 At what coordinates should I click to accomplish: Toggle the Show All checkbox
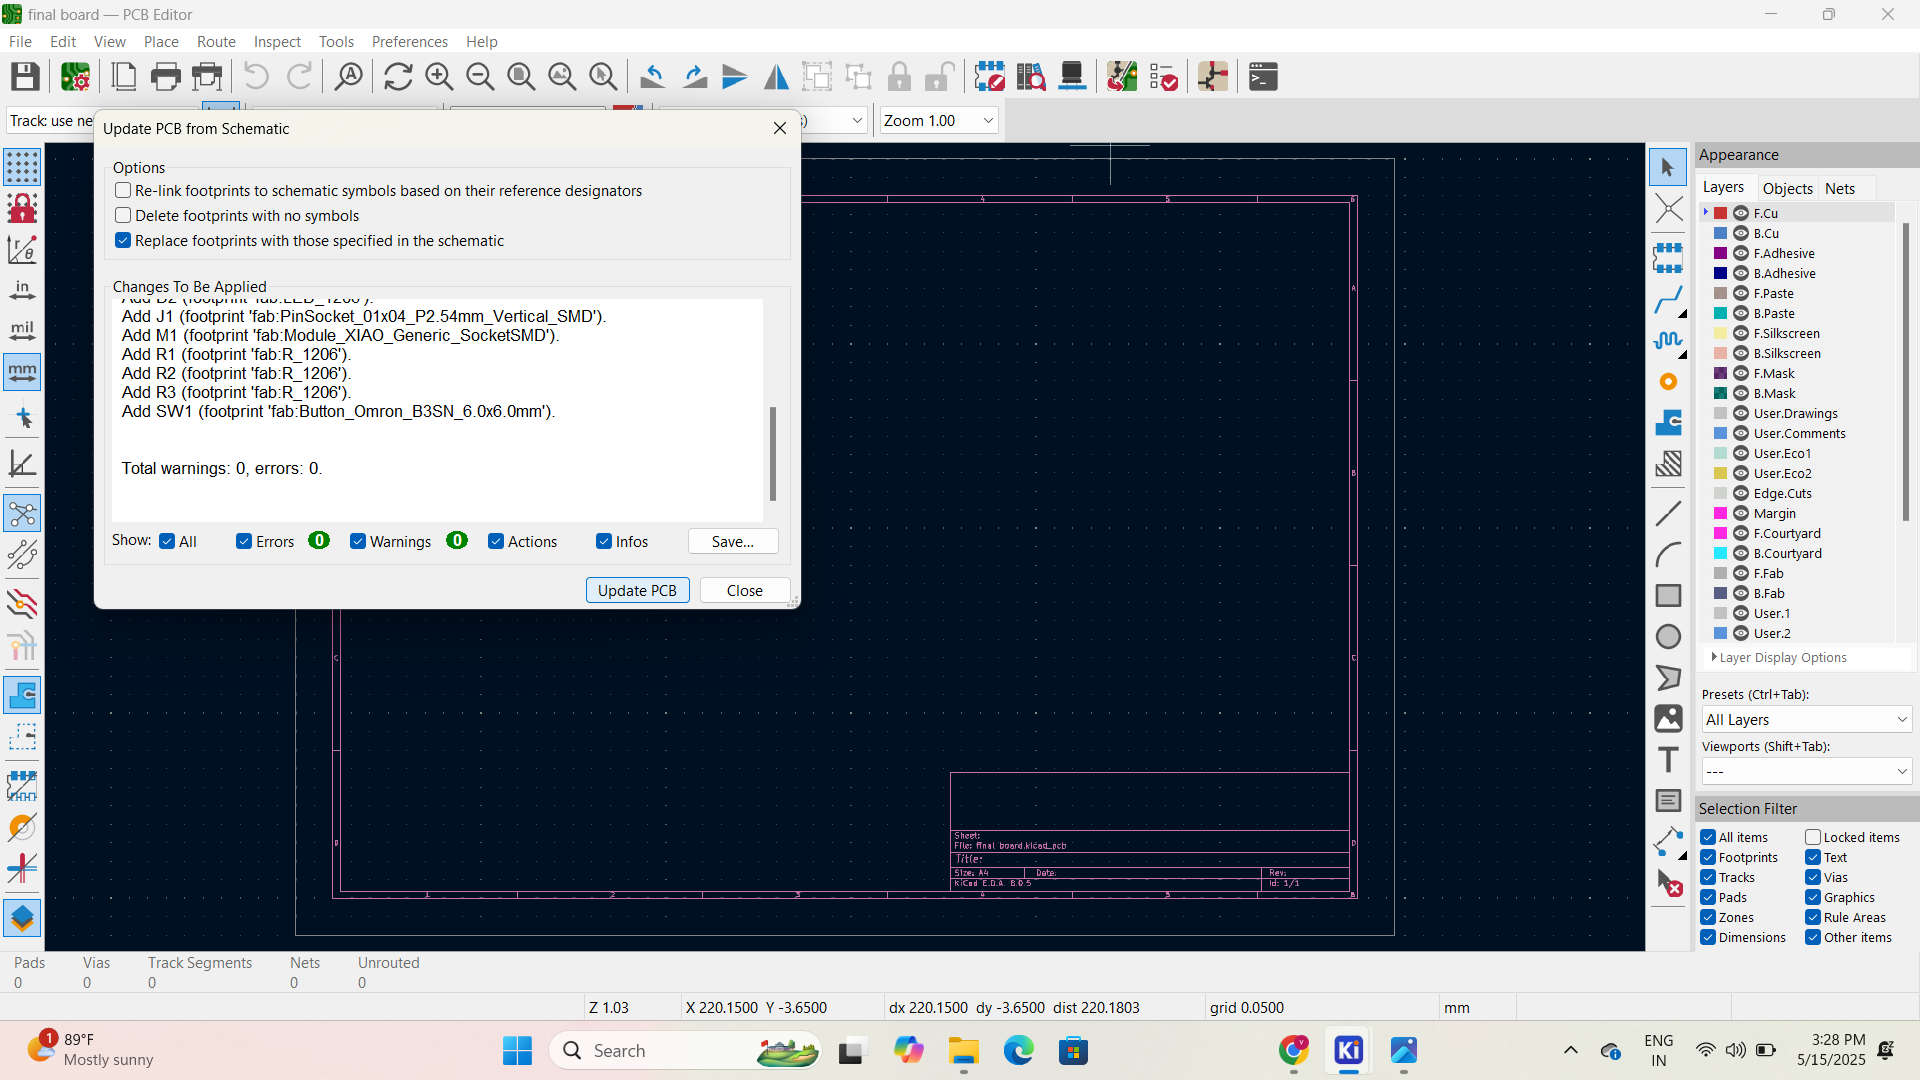tap(167, 541)
